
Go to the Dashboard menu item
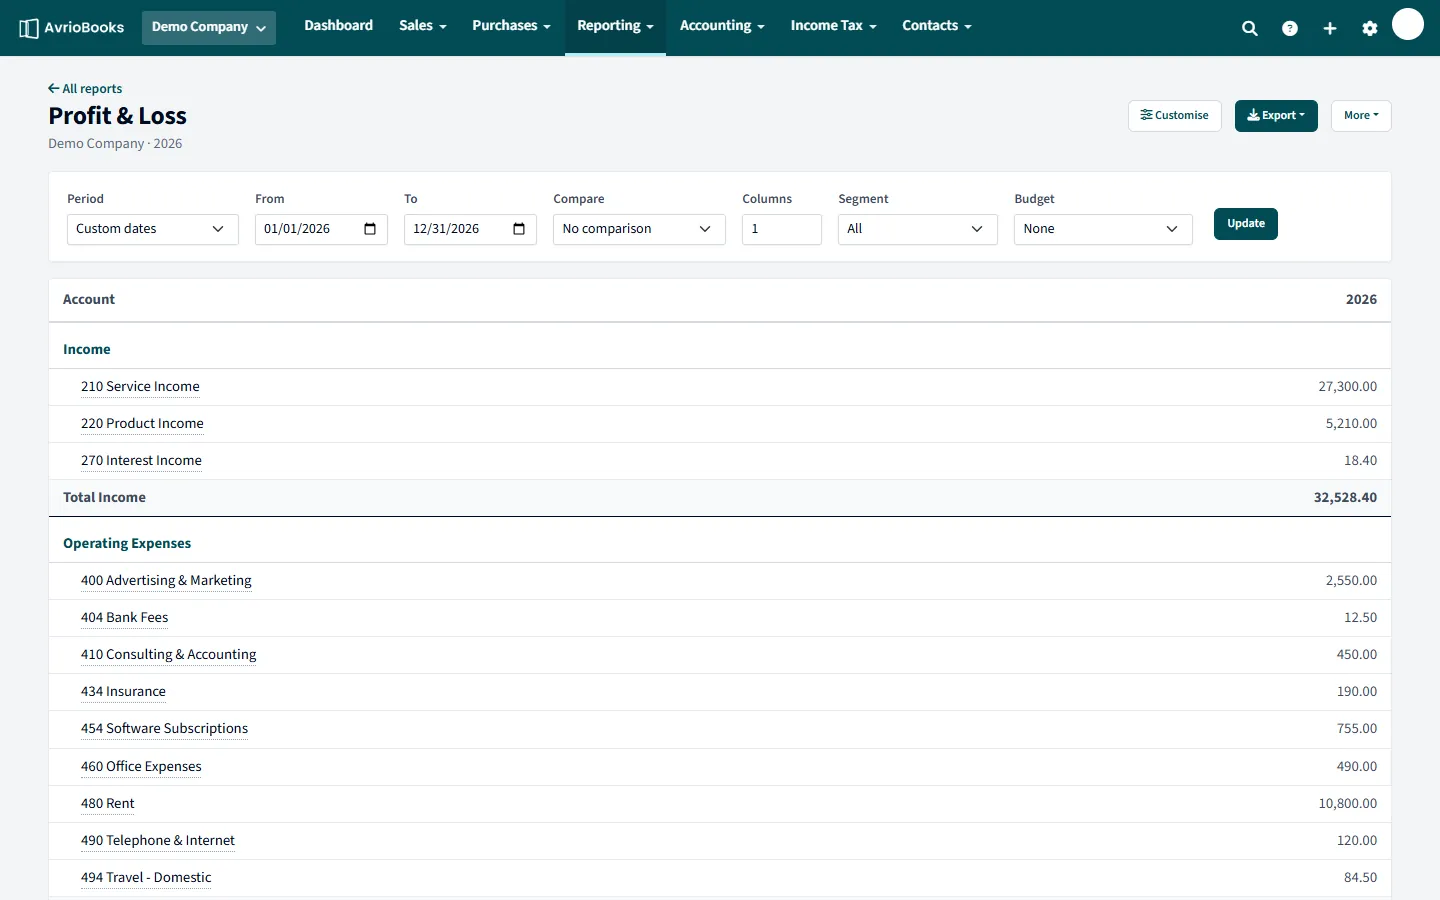[x=339, y=26]
